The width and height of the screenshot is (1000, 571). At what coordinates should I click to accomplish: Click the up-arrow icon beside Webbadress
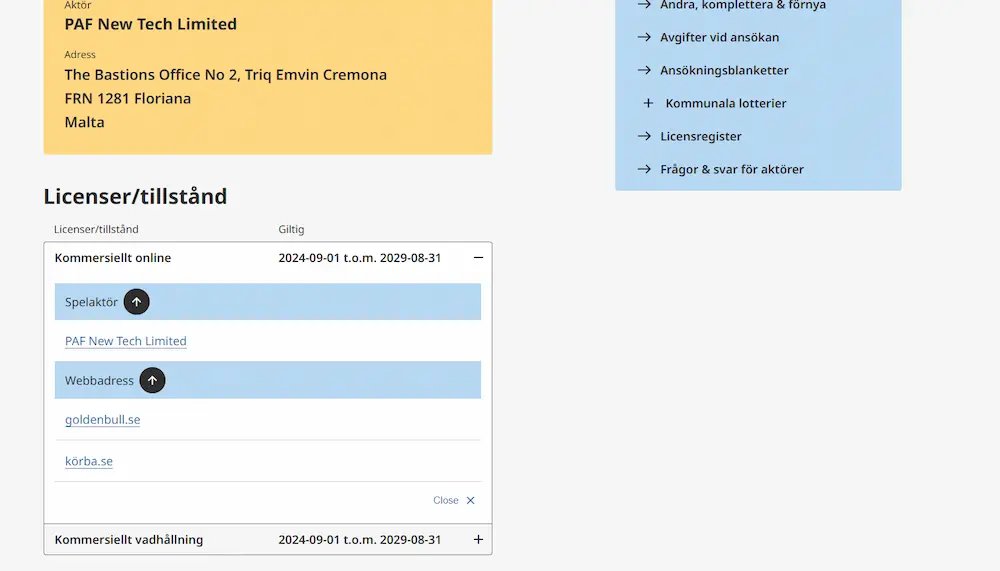[x=152, y=380]
